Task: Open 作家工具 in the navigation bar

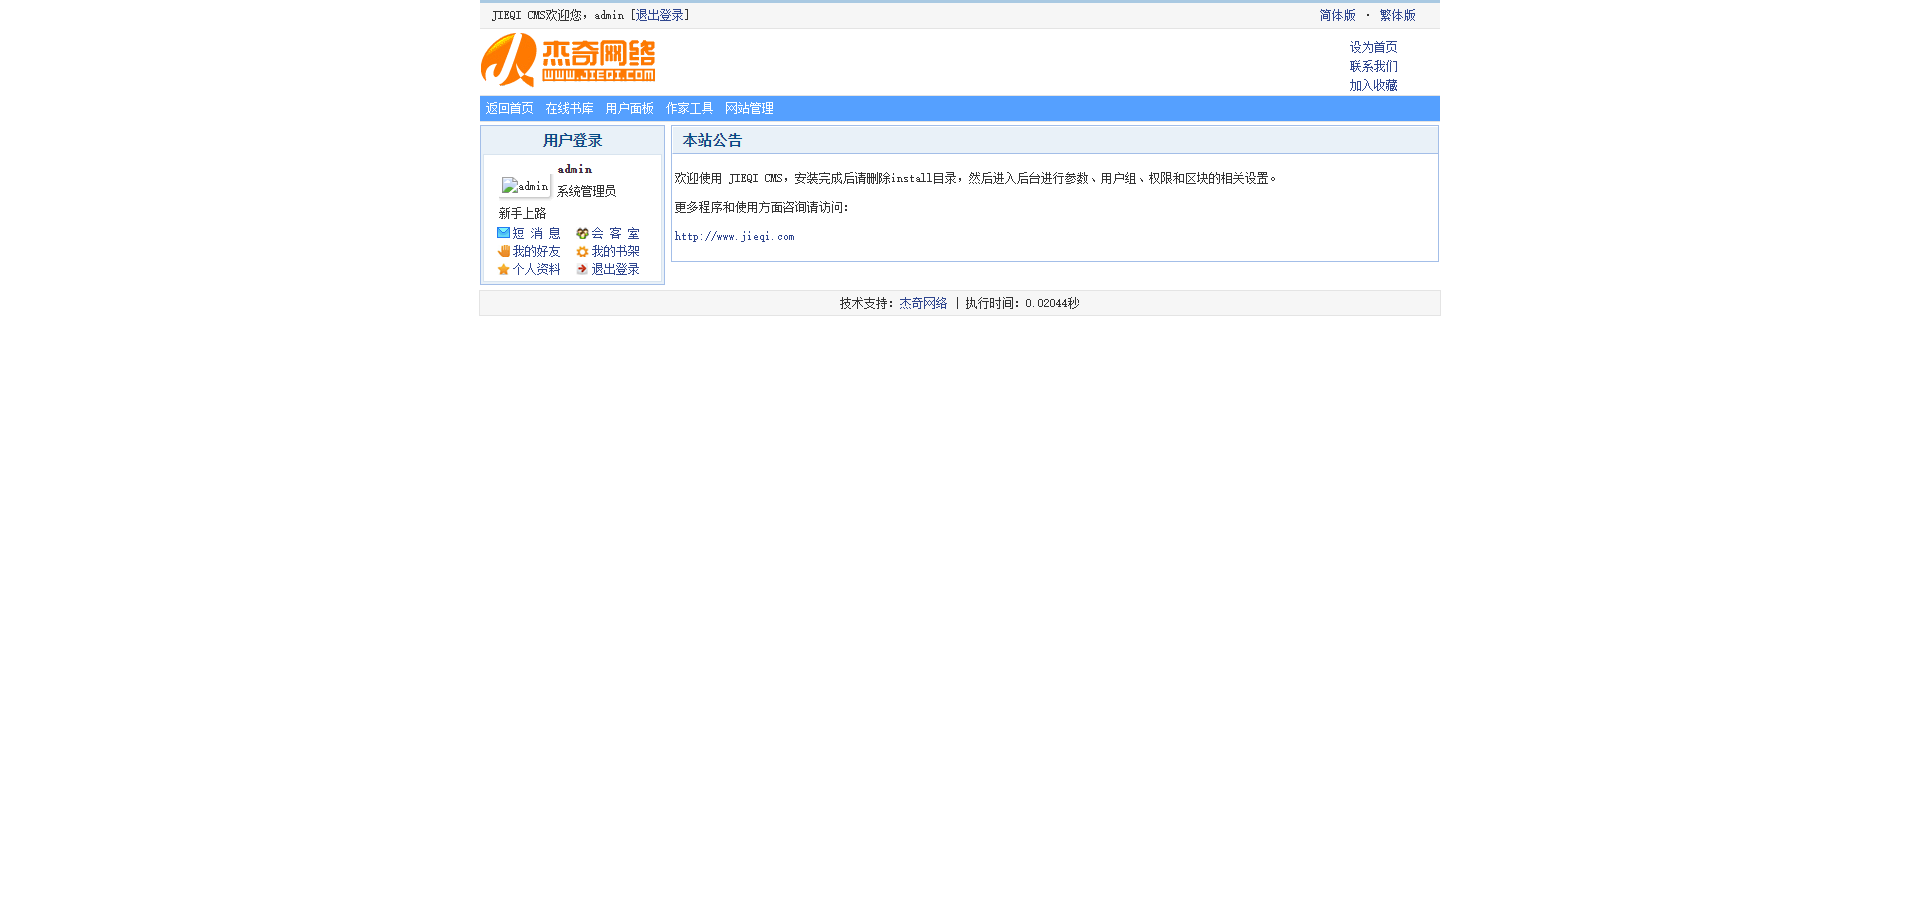Action: pos(689,109)
